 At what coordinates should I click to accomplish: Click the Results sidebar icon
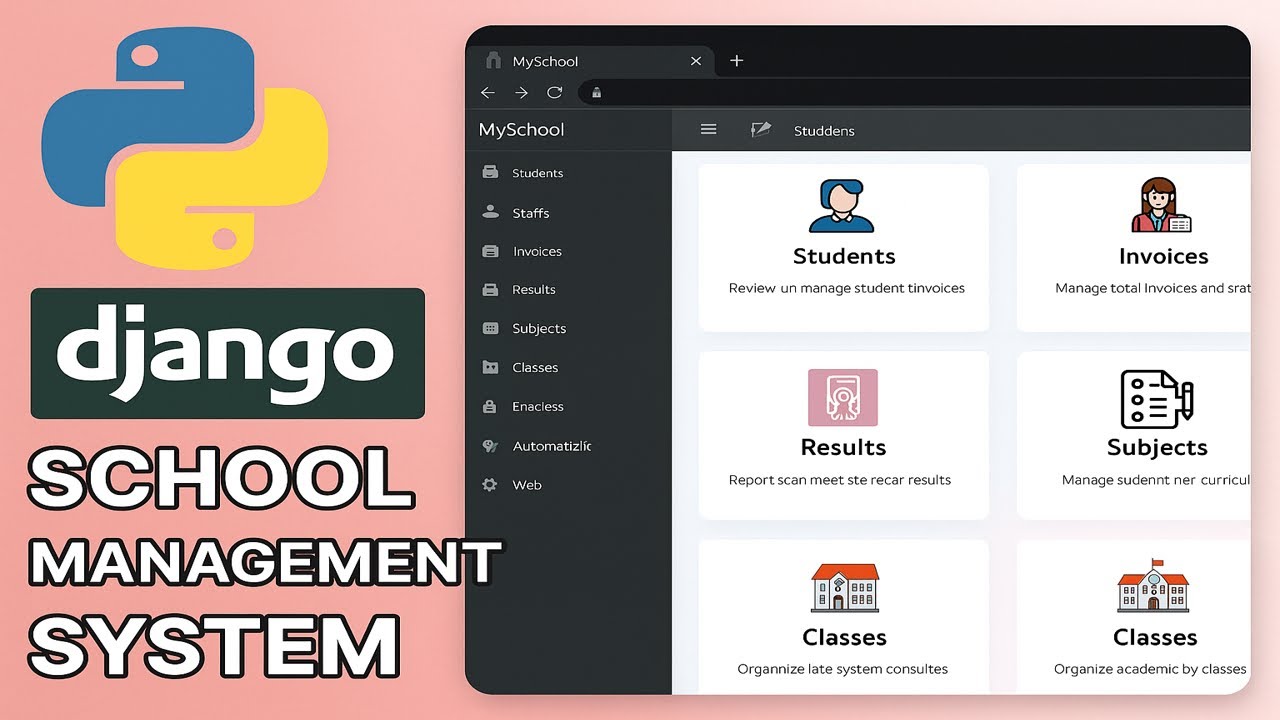point(490,290)
